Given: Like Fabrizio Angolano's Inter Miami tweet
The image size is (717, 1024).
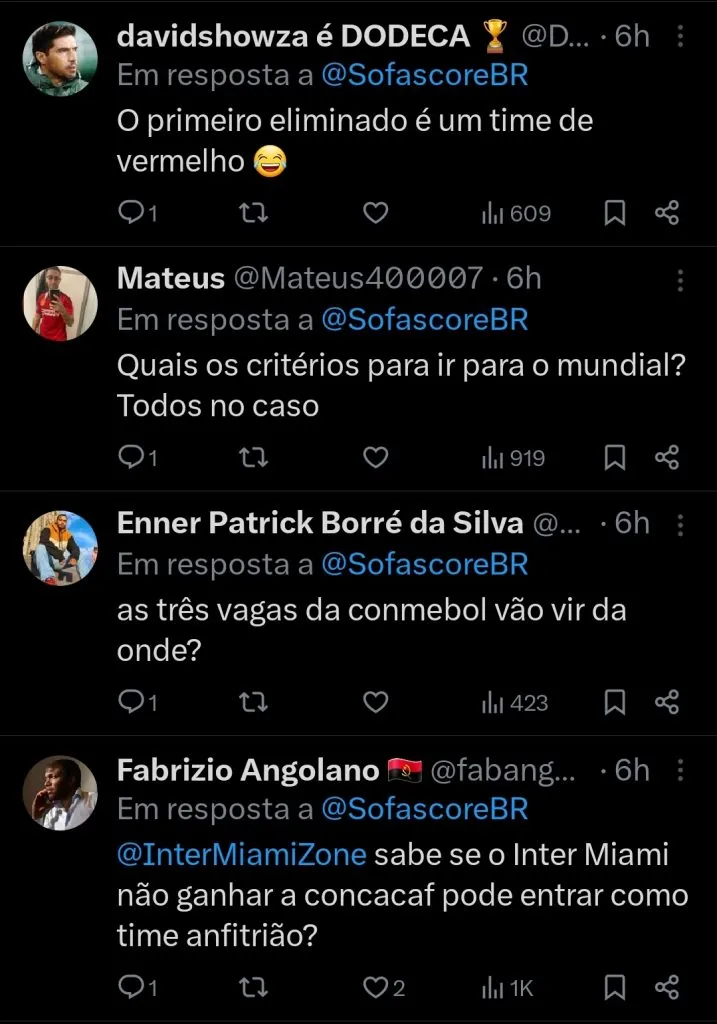Looking at the screenshot, I should point(375,988).
